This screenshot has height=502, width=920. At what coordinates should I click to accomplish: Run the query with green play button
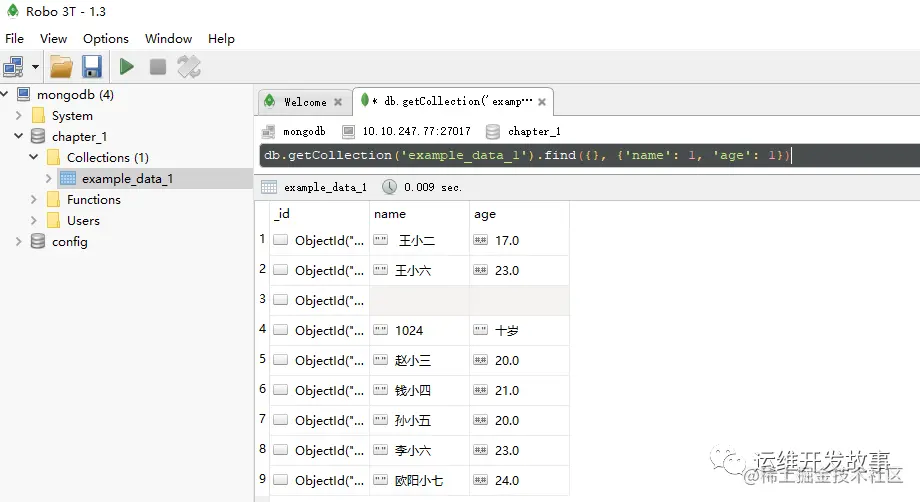(x=126, y=67)
